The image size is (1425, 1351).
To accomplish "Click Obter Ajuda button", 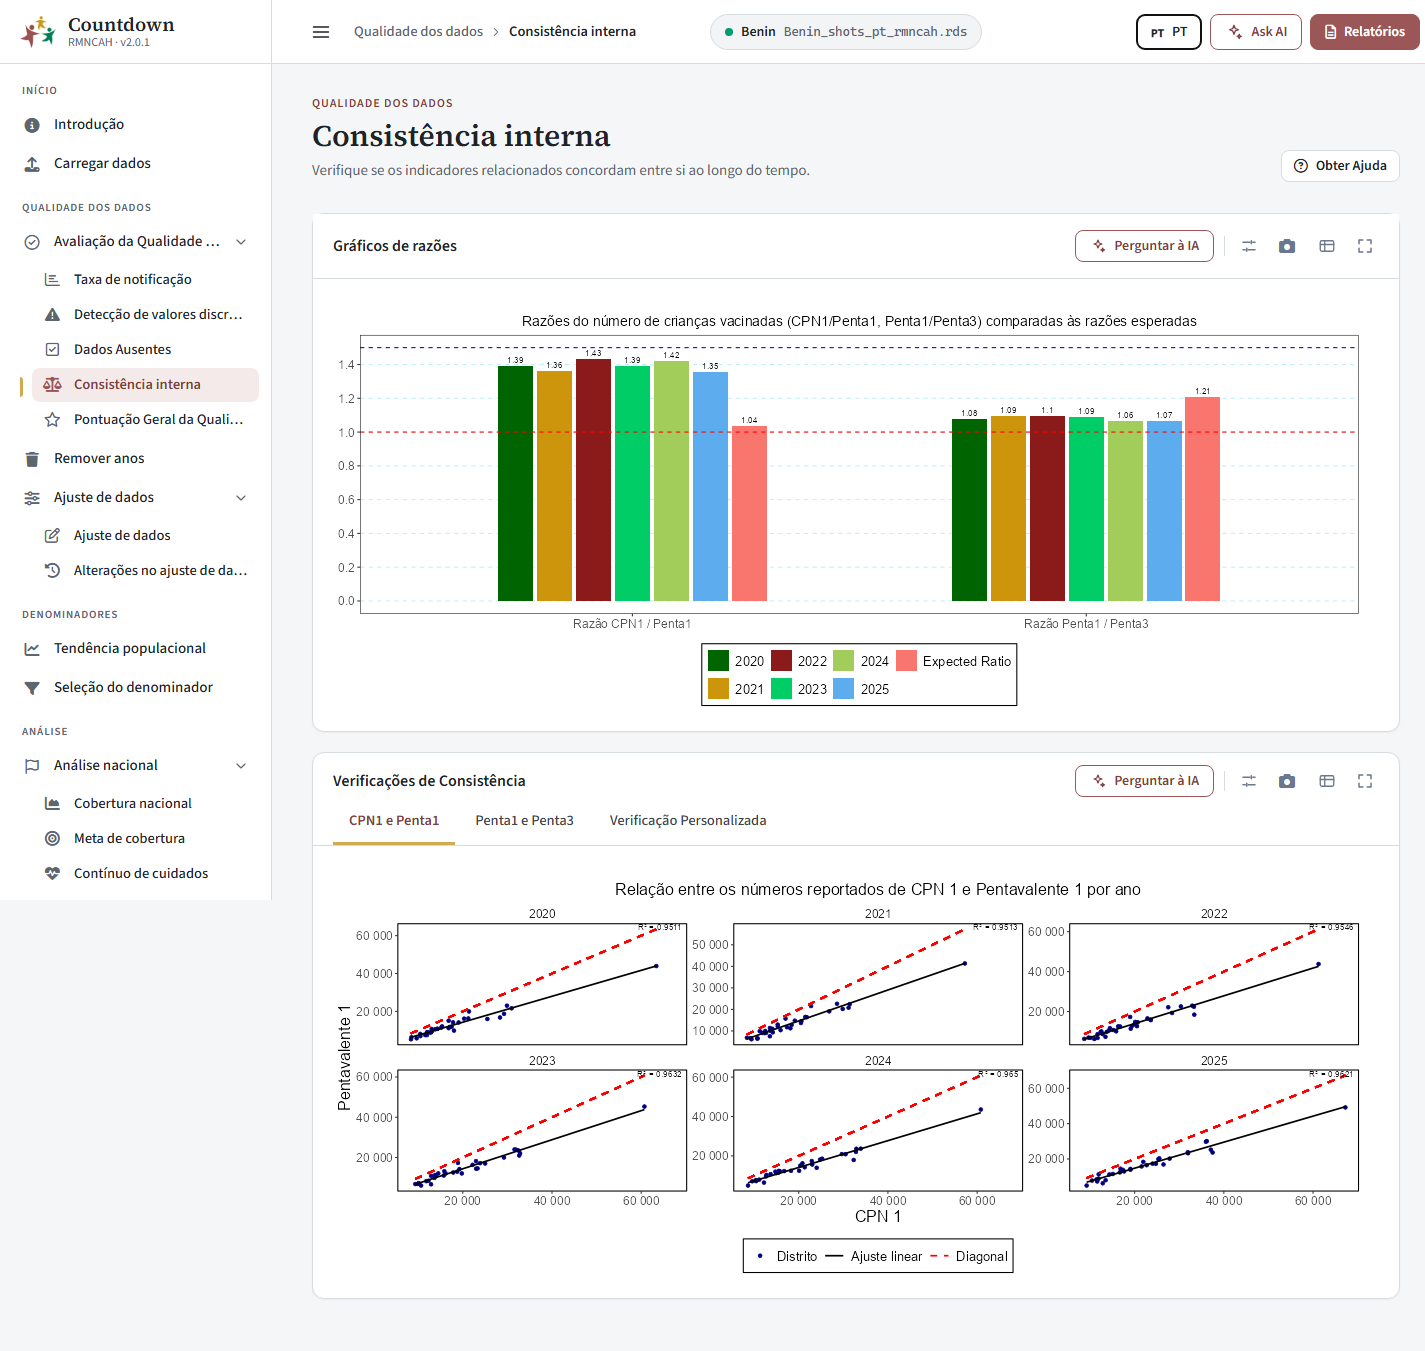I will tap(1340, 166).
